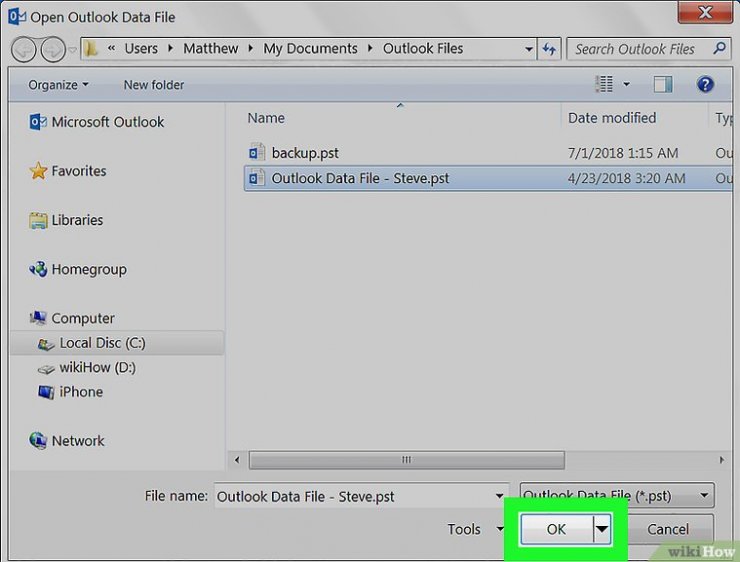Open the blue Help icon

705,84
